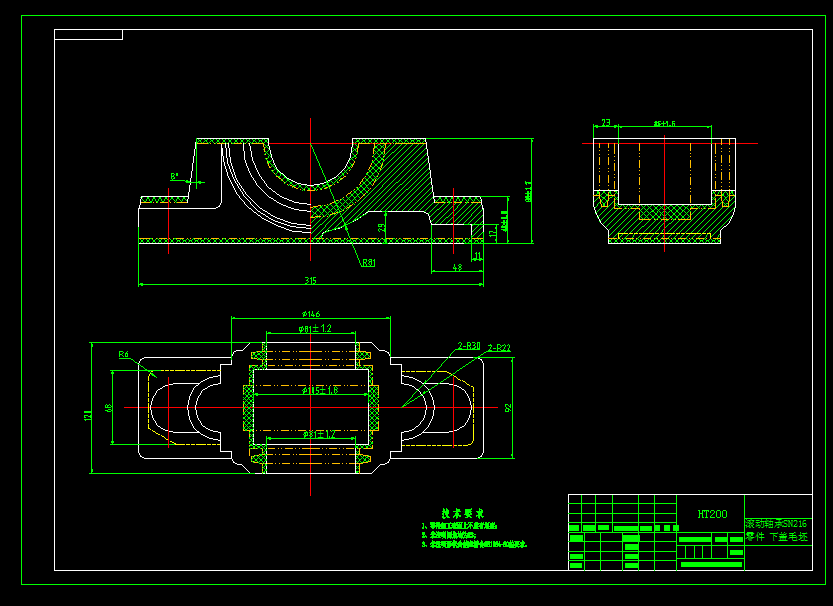Select the 68 dimension in plan view
This screenshot has height=606, width=833.
pos(108,408)
